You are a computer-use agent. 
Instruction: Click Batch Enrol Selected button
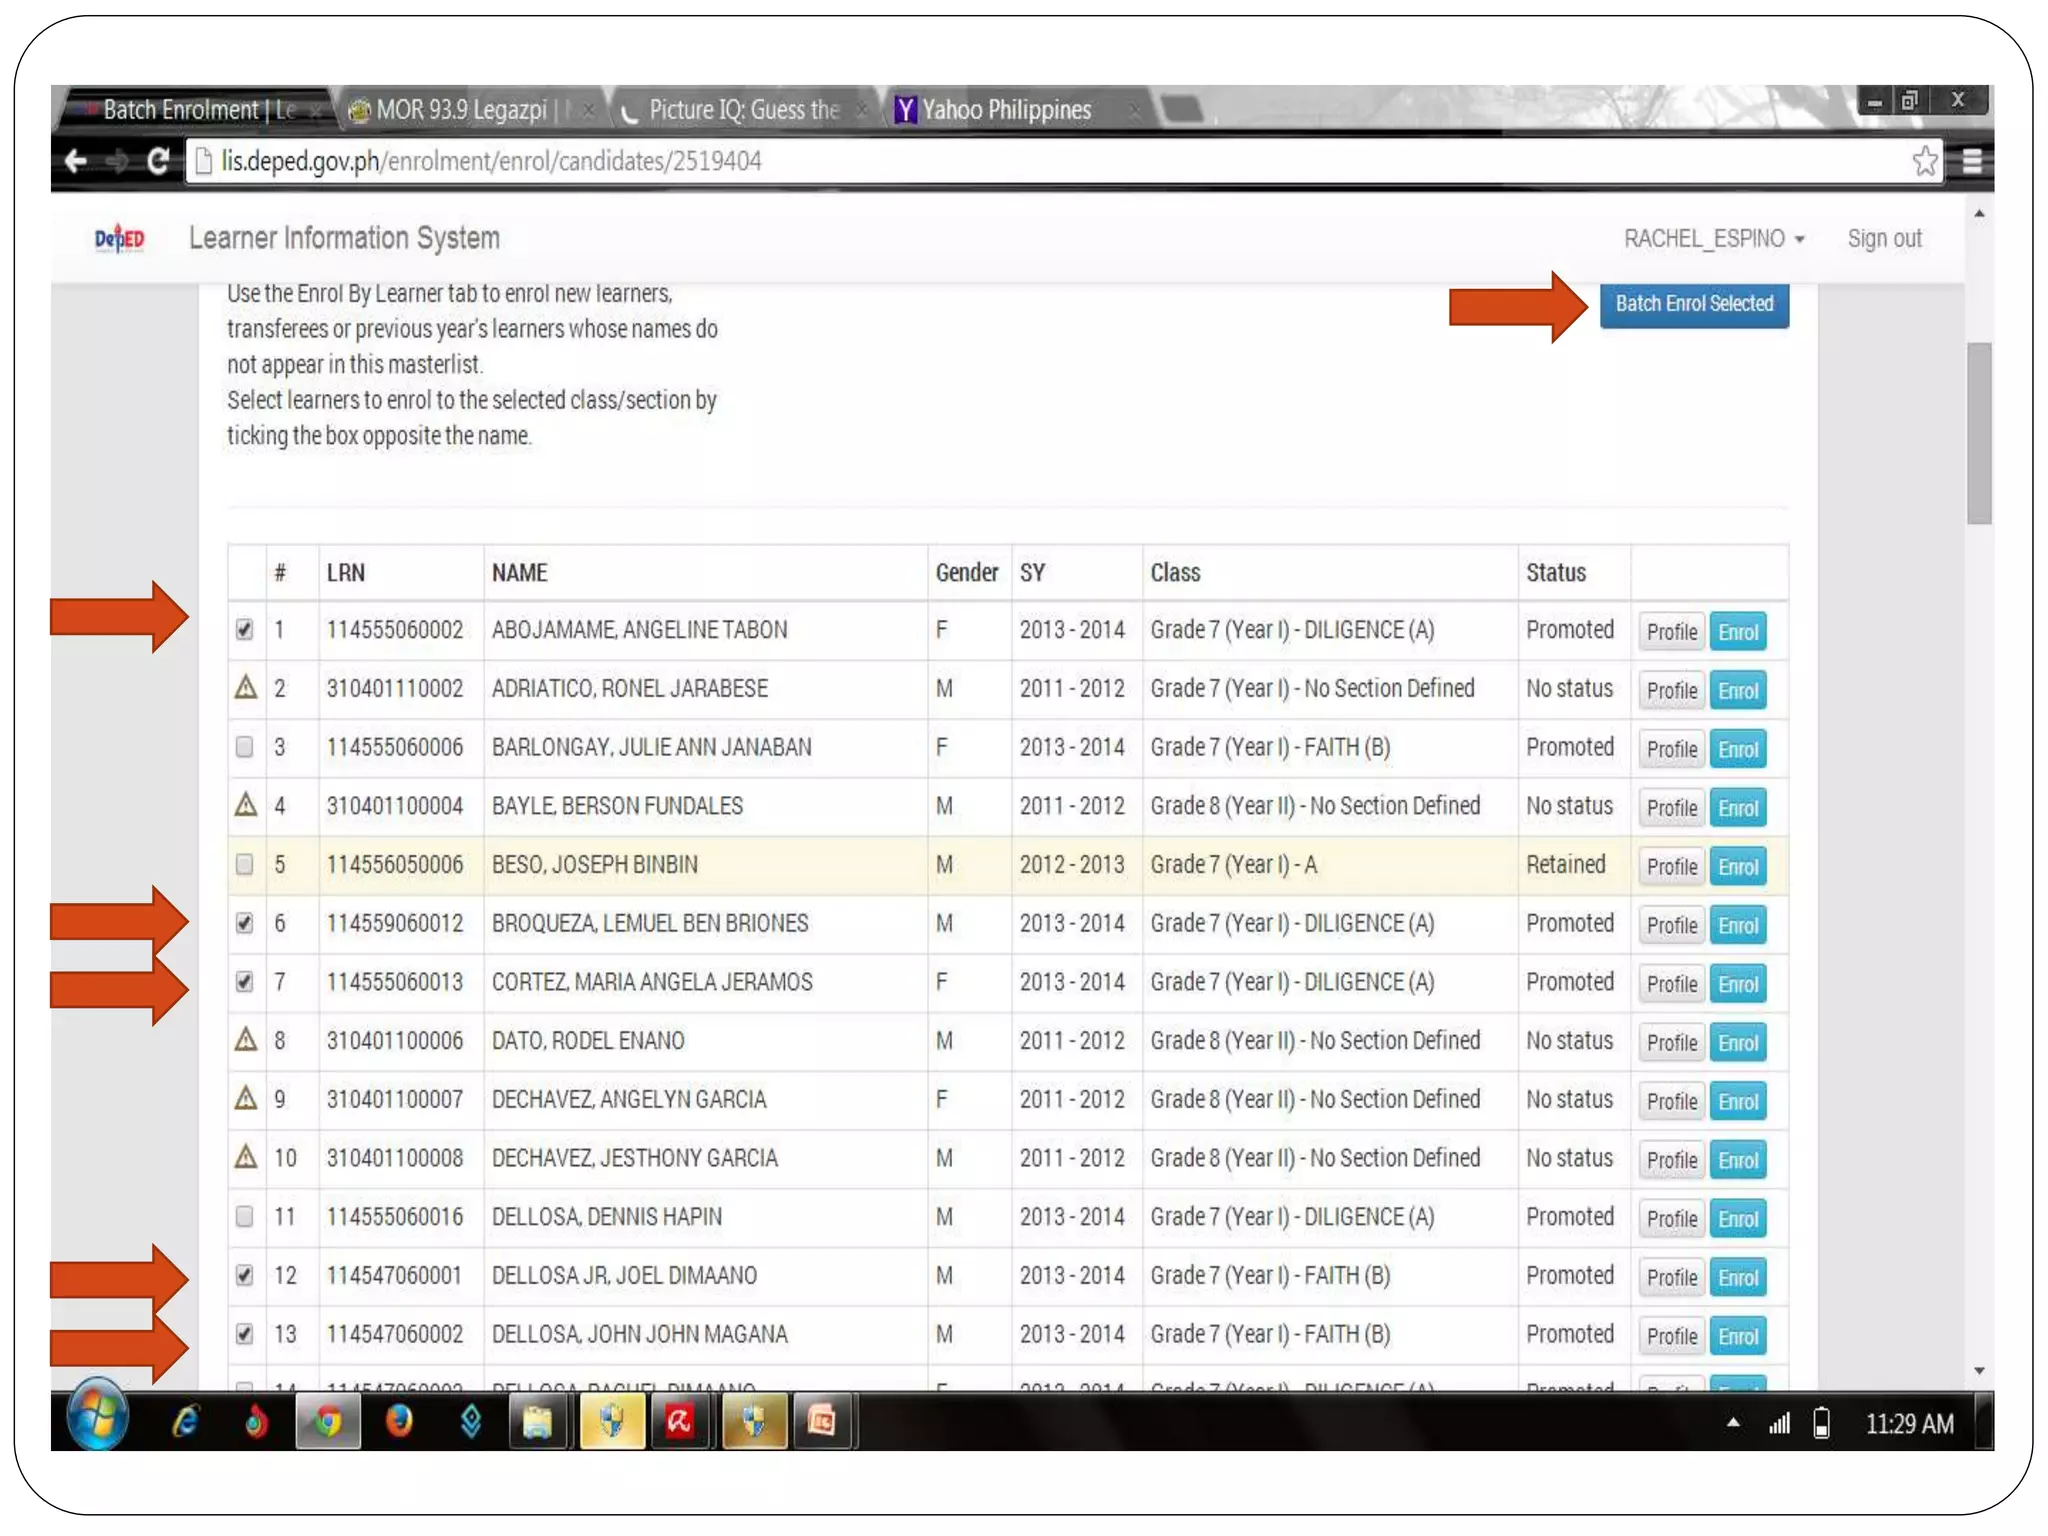point(1693,304)
